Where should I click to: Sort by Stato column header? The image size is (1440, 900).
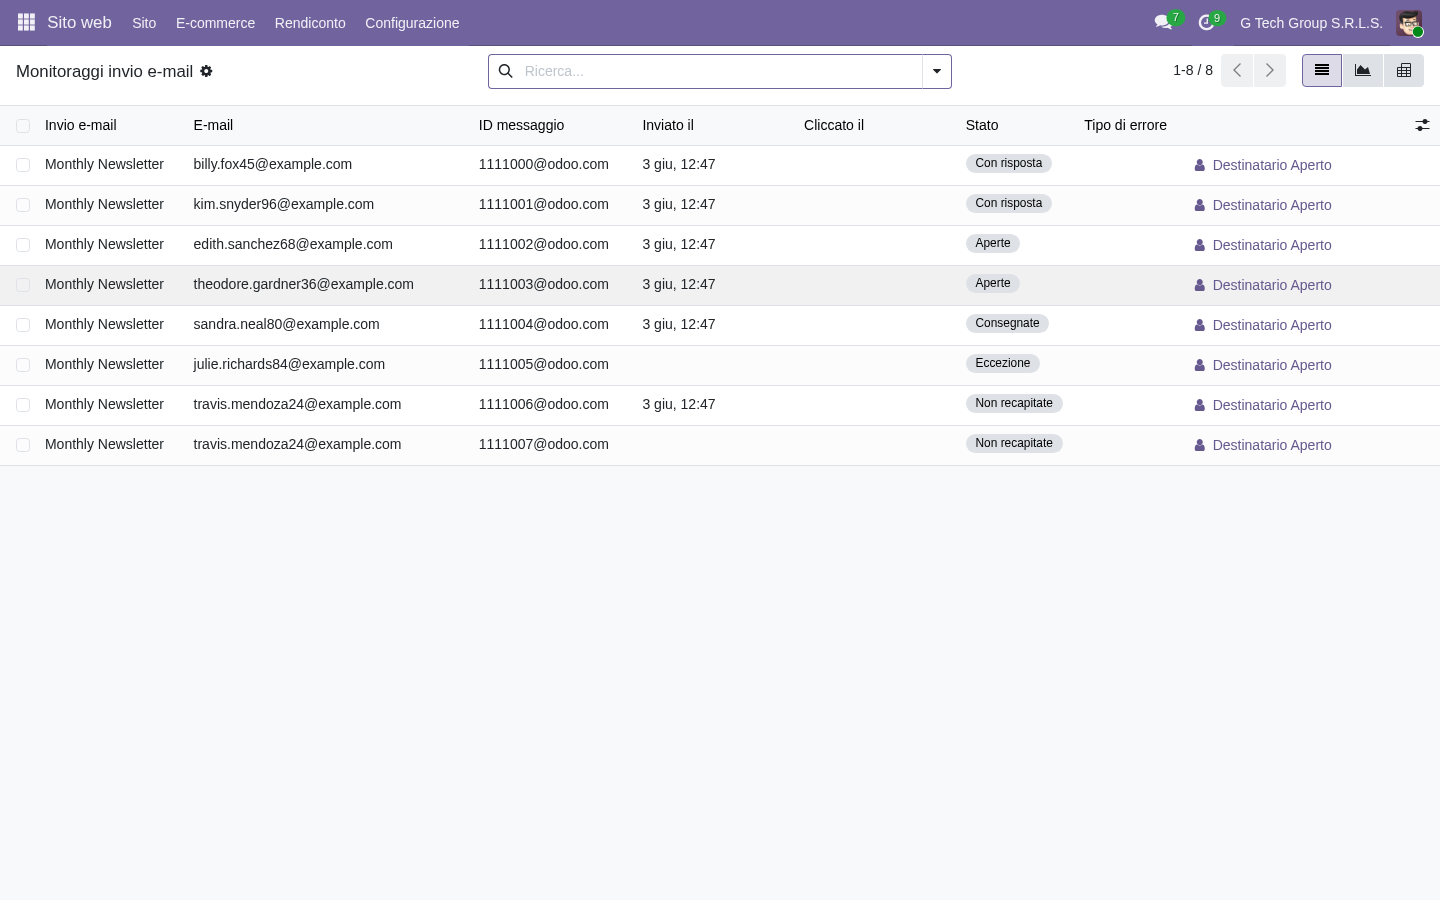point(982,125)
